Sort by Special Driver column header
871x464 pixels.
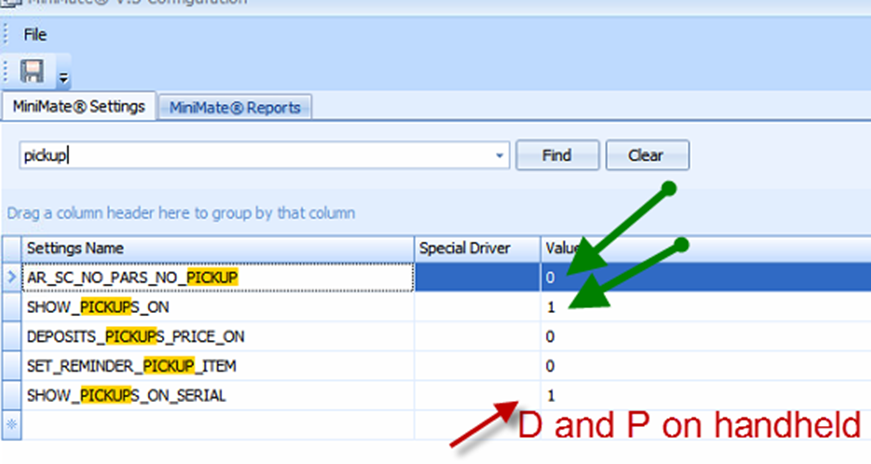477,248
